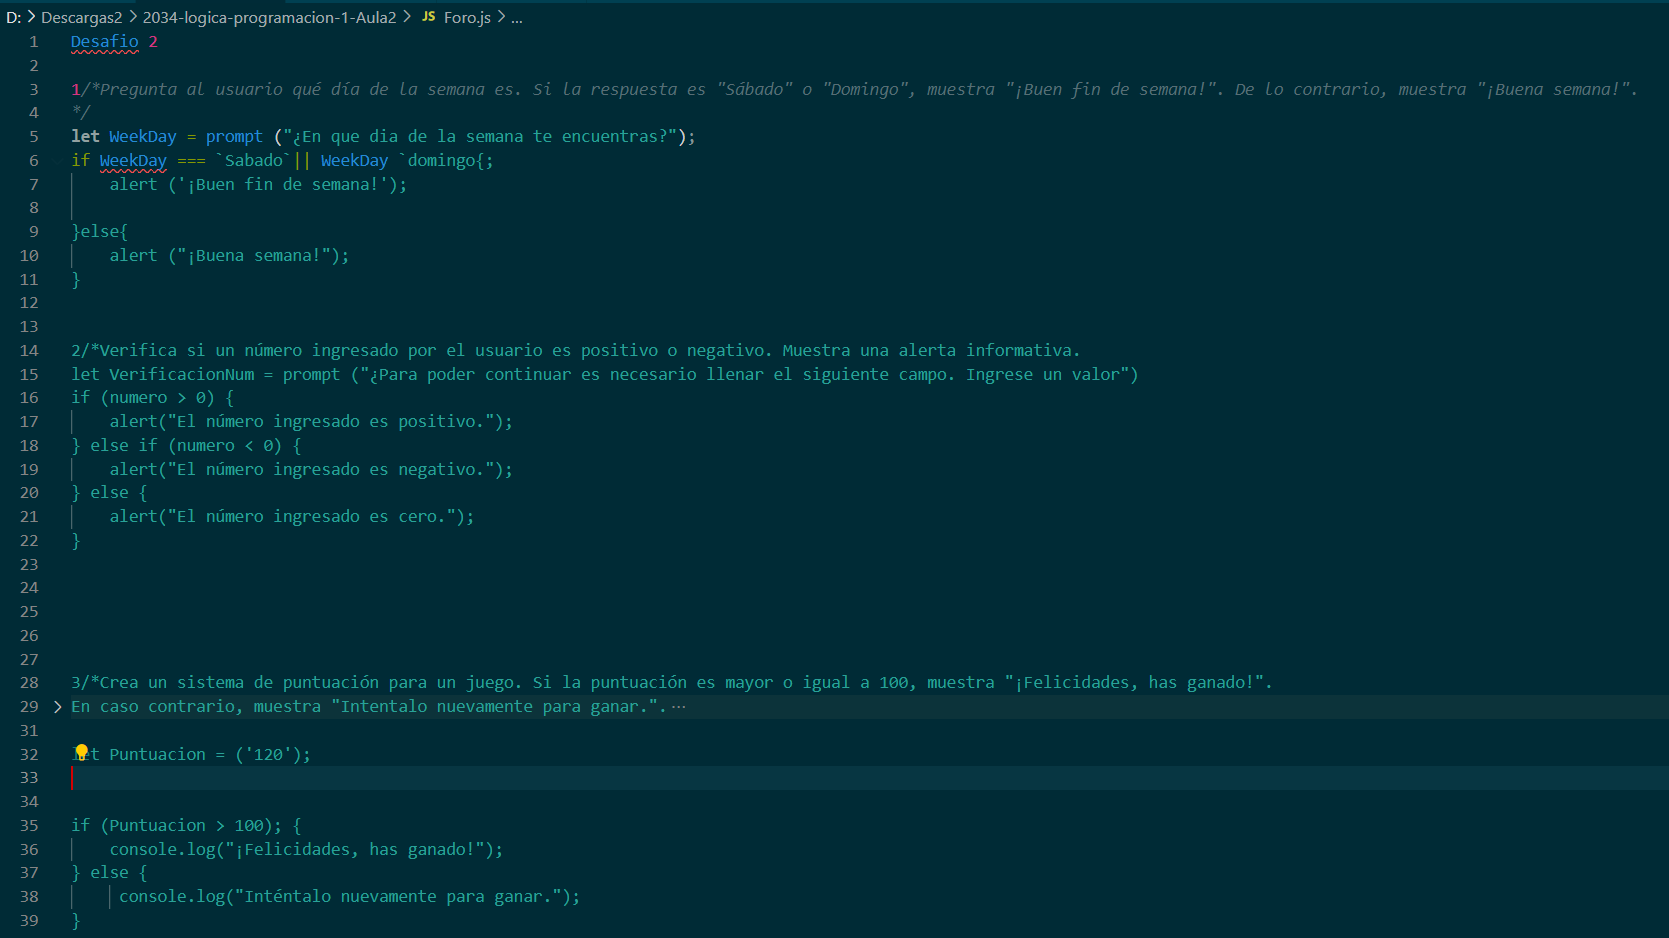Click 'console.log' on line 36
1669x938 pixels.
162,849
